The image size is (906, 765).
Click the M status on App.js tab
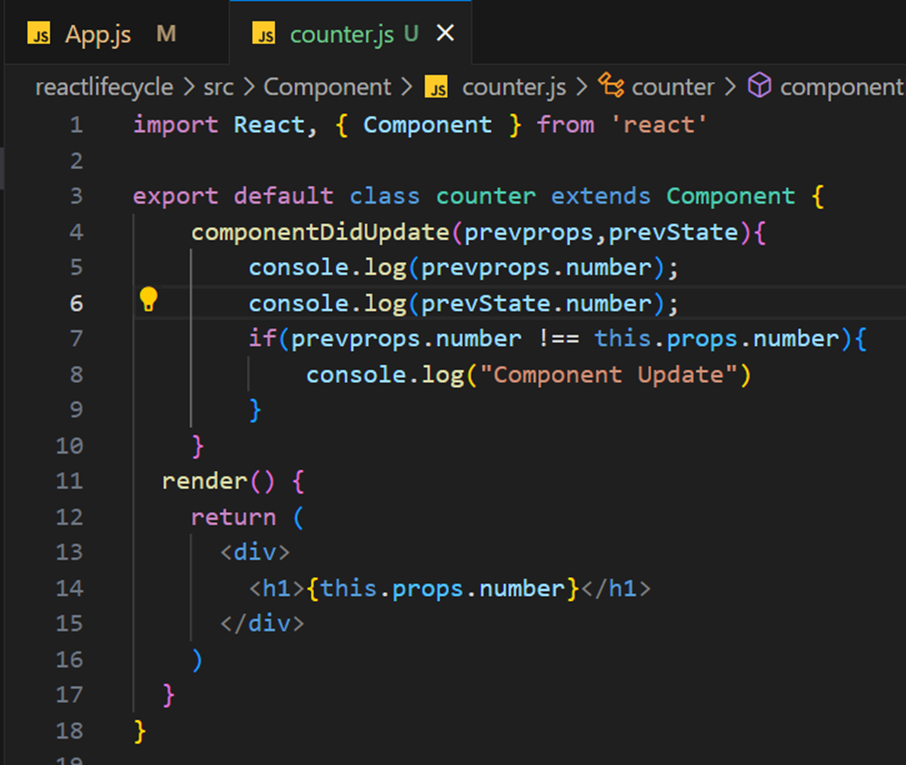pyautogui.click(x=166, y=34)
